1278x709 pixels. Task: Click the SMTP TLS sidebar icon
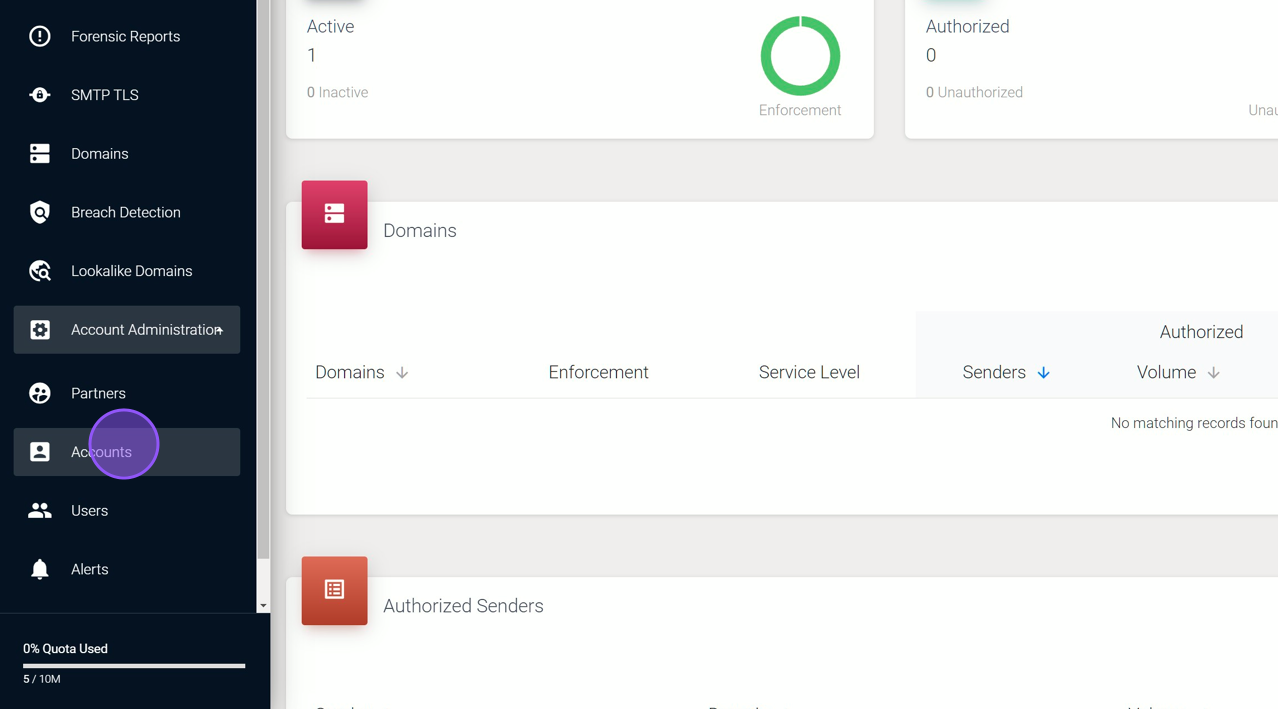tap(39, 94)
